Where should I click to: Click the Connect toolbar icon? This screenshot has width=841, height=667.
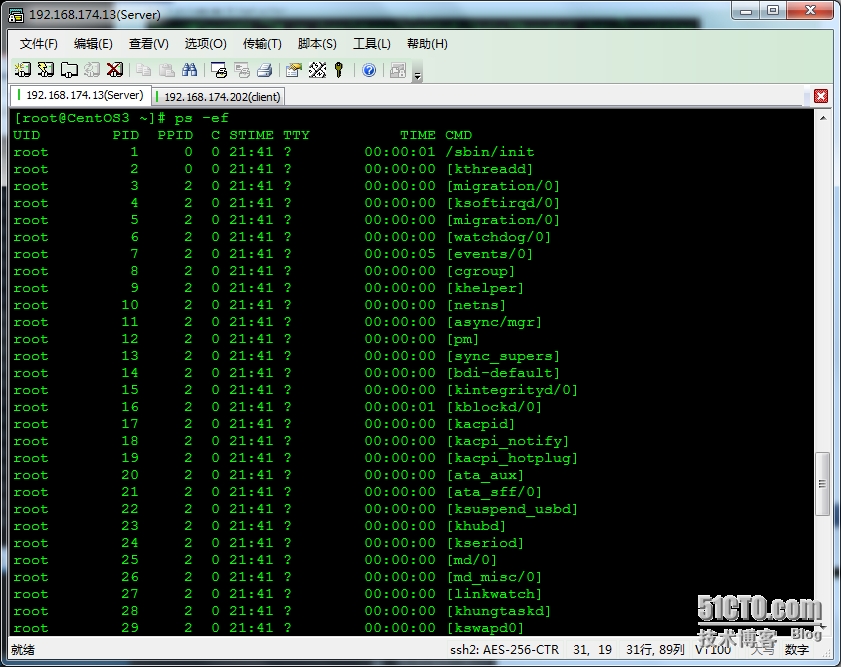pos(23,70)
